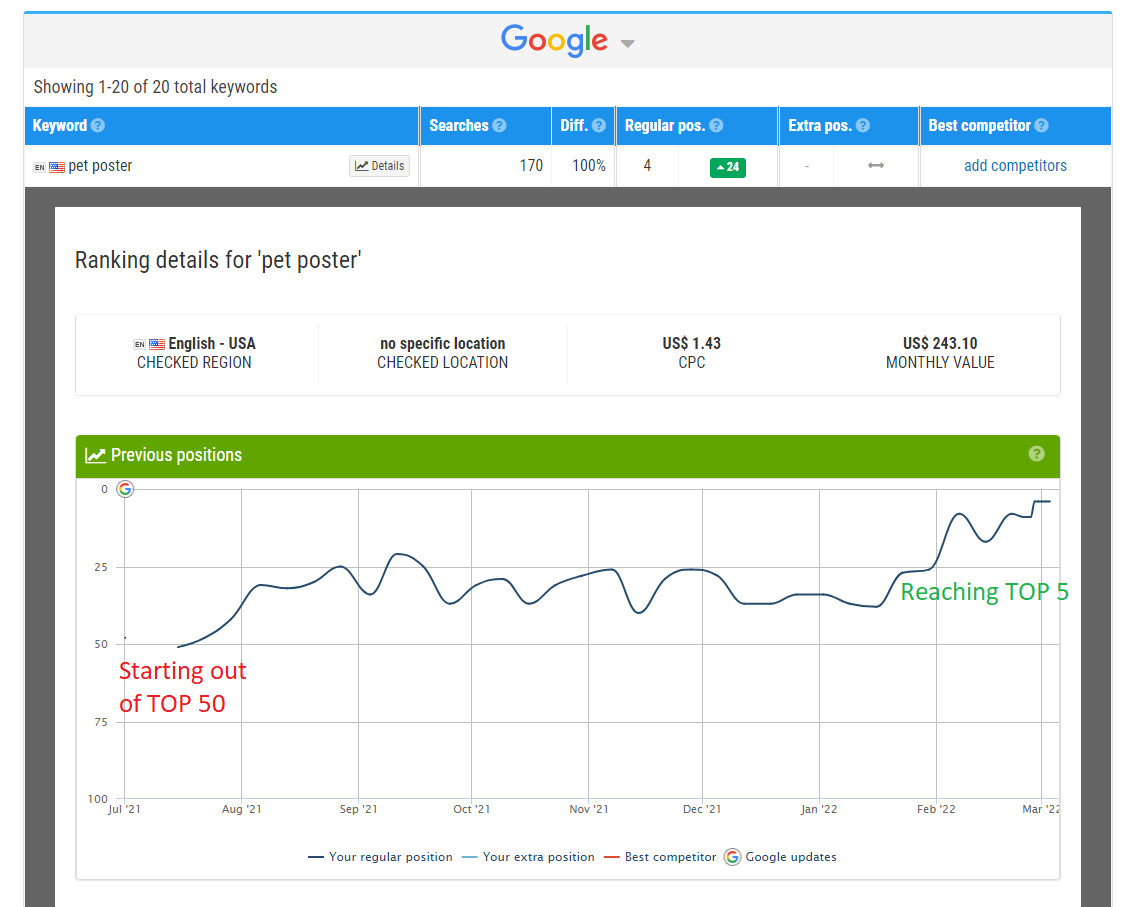The image size is (1136, 907).
Task: Open the Google search engine dropdown arrow
Action: (x=627, y=43)
